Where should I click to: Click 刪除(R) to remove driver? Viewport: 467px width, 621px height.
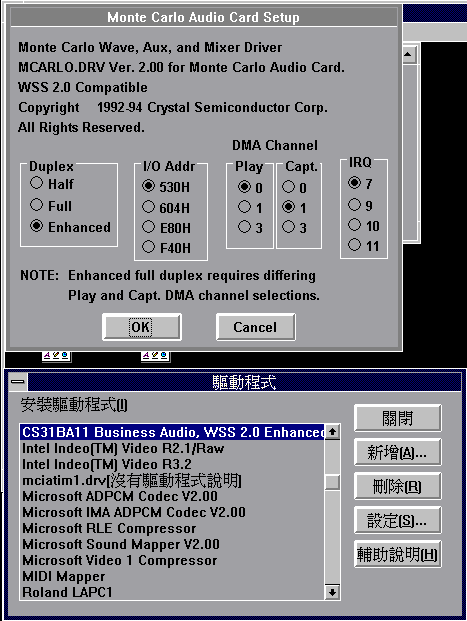pyautogui.click(x=398, y=486)
